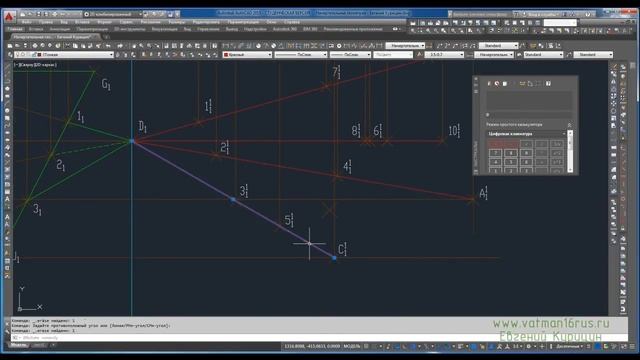
Task: Toggle the drawing grid display in status bar
Action: [367, 347]
